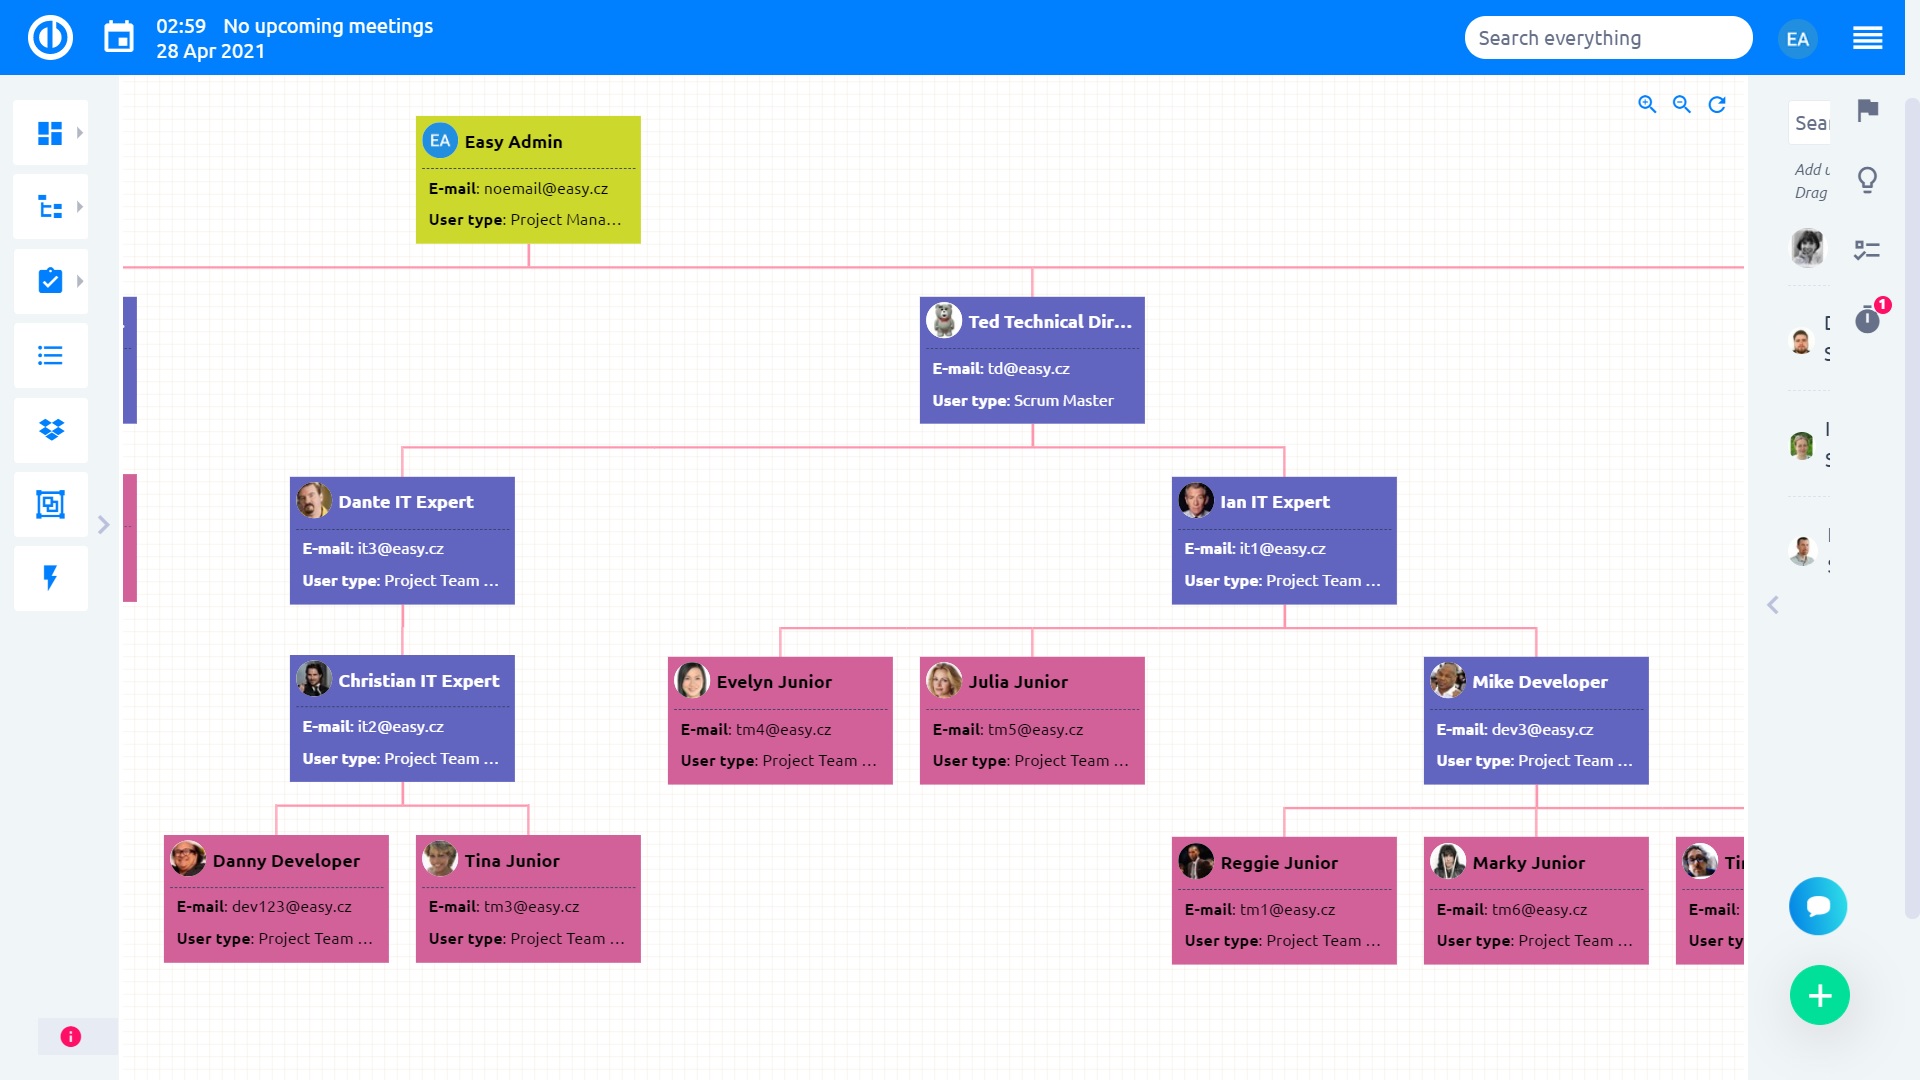Open the timer icon with red badge
This screenshot has width=1920, height=1080.
[1867, 320]
